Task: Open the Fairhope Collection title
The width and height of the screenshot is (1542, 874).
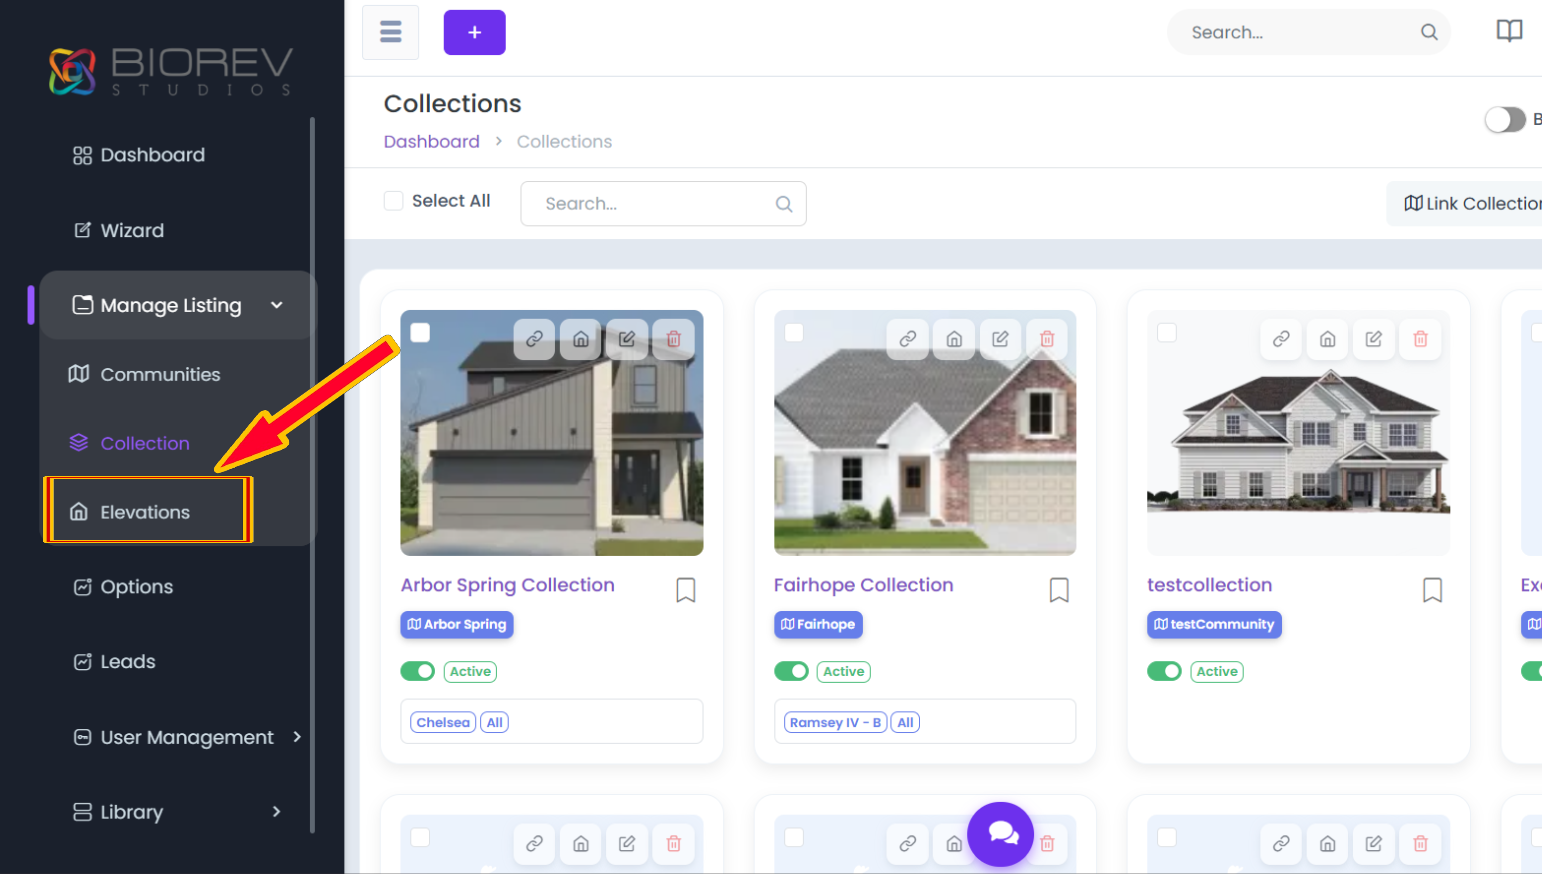Action: pyautogui.click(x=864, y=585)
